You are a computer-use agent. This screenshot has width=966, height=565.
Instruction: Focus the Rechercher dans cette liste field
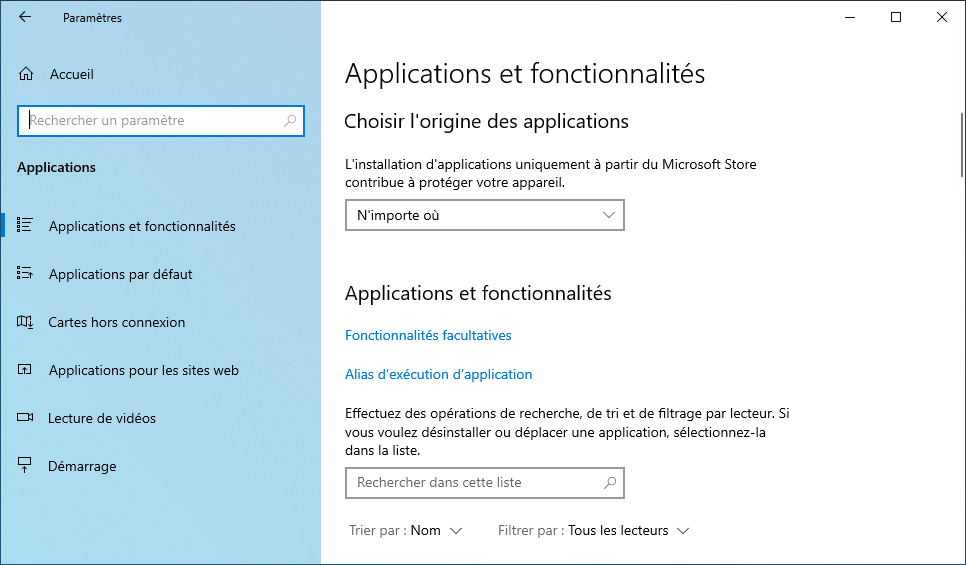pyautogui.click(x=485, y=482)
